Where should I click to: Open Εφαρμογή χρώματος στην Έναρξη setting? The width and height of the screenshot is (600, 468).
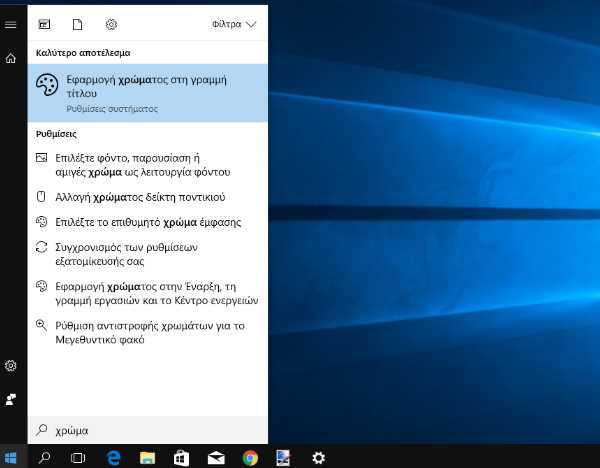[148, 293]
